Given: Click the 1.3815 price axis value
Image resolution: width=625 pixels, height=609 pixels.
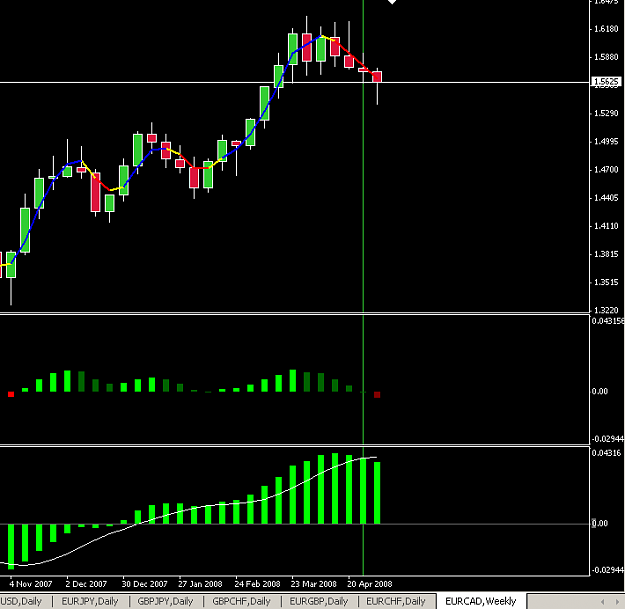Looking at the screenshot, I should (606, 254).
